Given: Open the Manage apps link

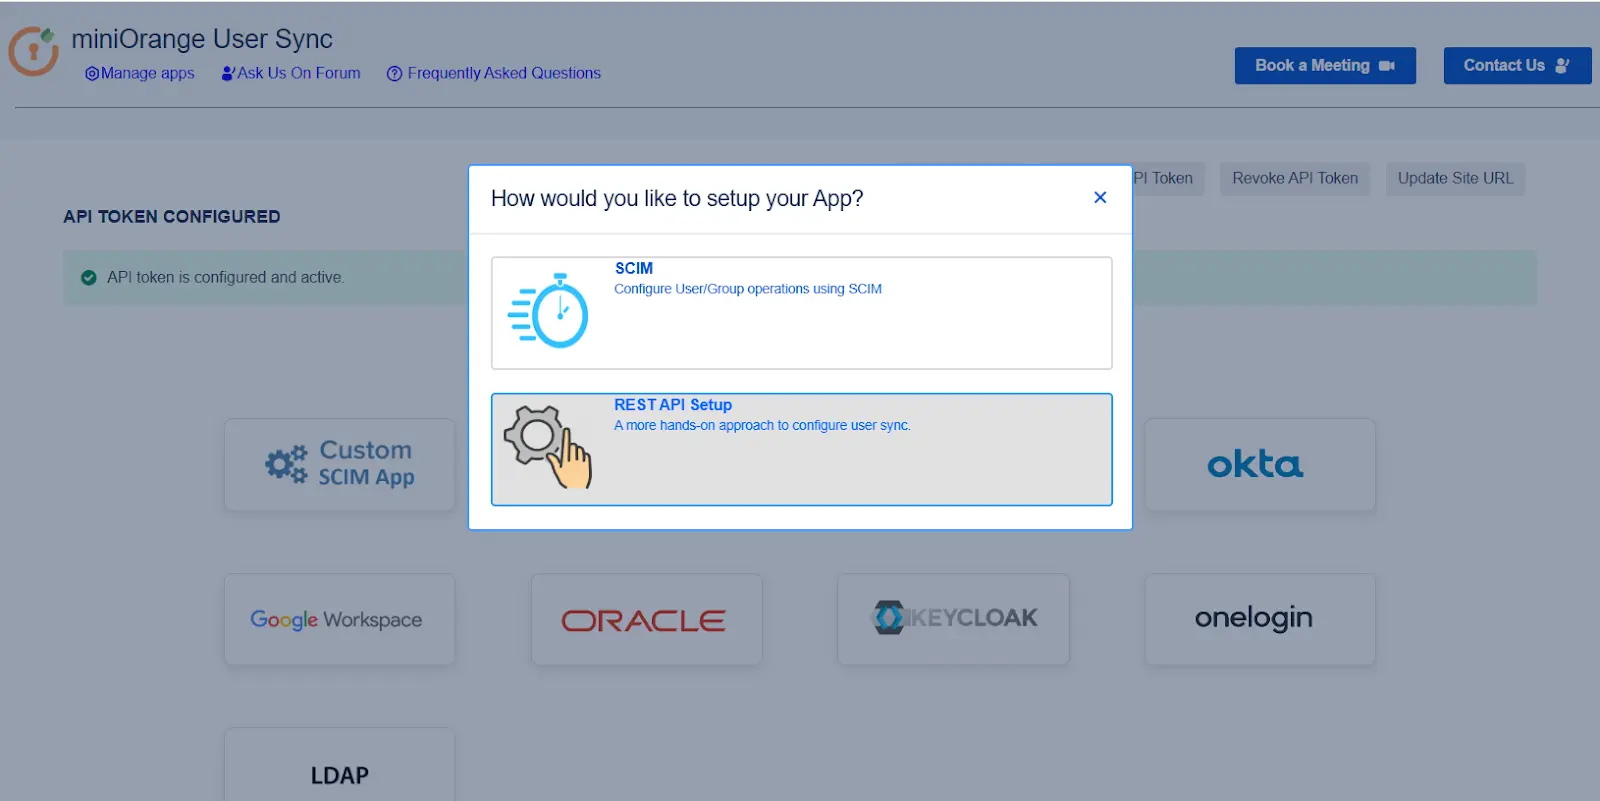Looking at the screenshot, I should [x=140, y=73].
